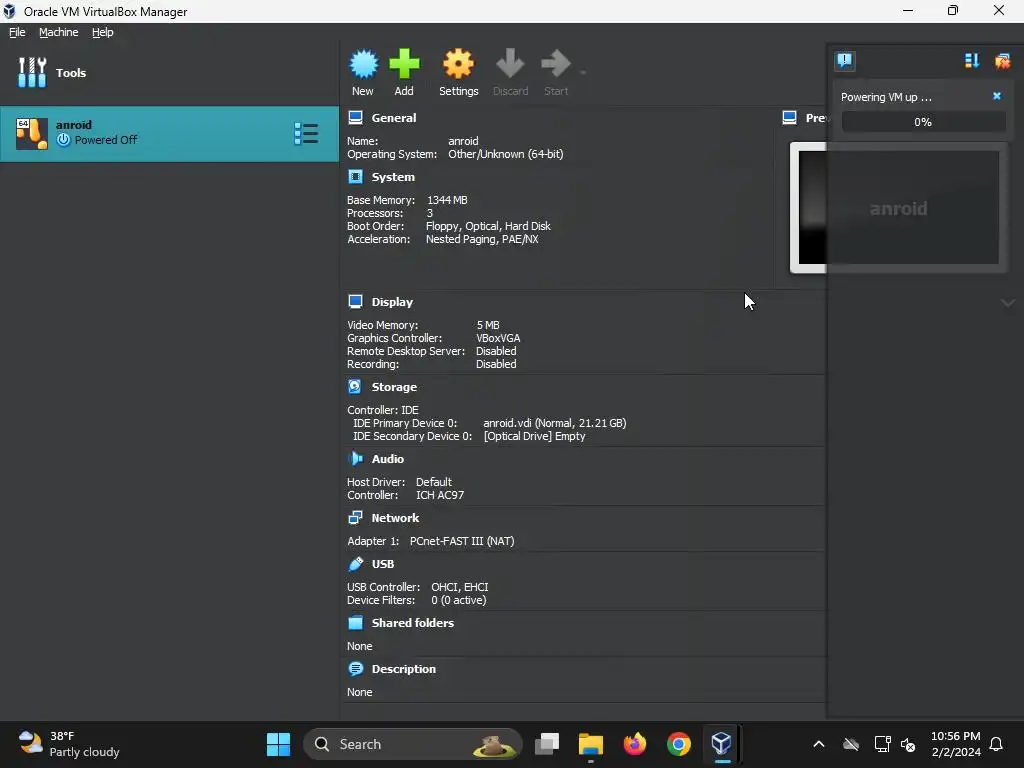Click the Shared folders section icon
Viewport: 1024px width, 768px height.
(355, 622)
